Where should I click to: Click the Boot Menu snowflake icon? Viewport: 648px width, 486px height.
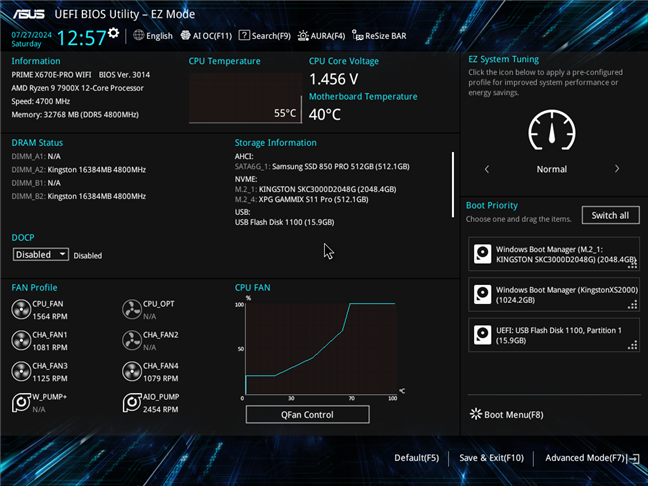[476, 414]
